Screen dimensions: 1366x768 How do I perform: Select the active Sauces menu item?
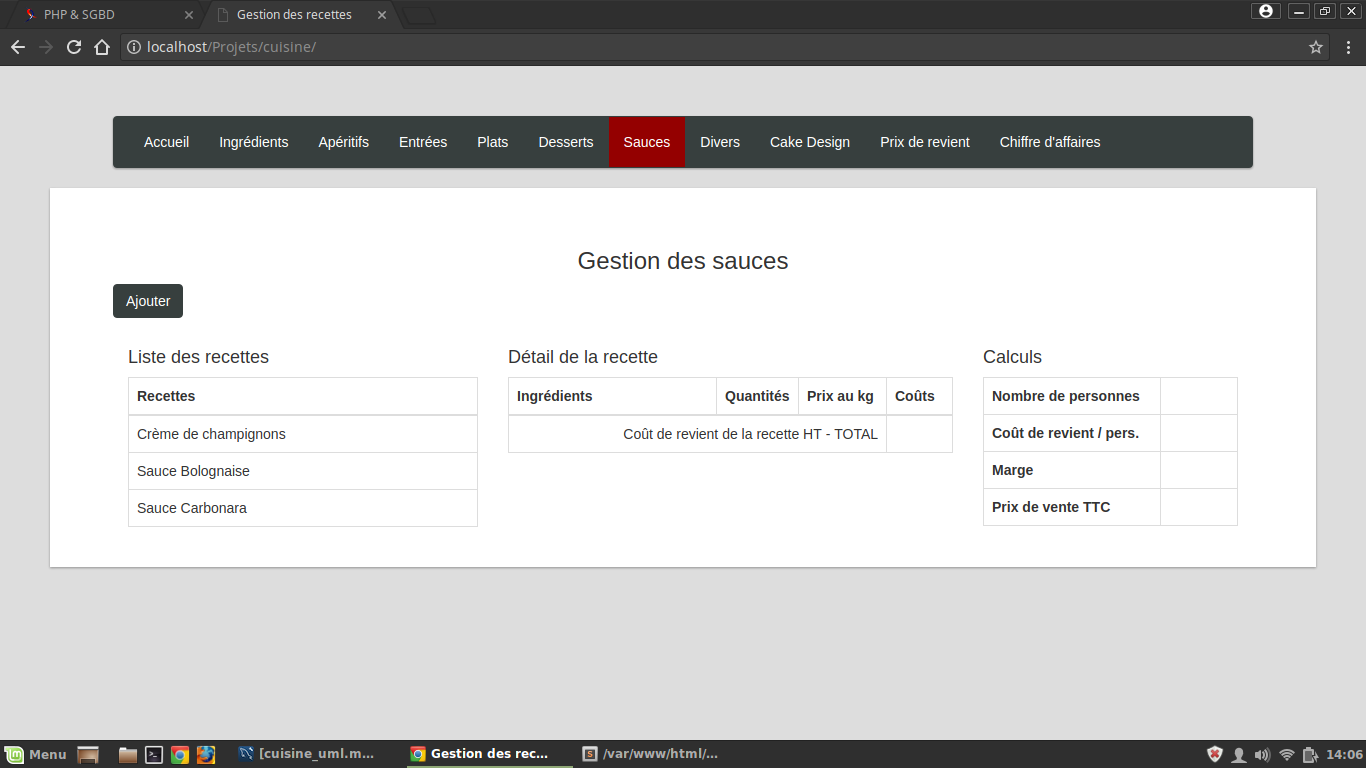[647, 142]
